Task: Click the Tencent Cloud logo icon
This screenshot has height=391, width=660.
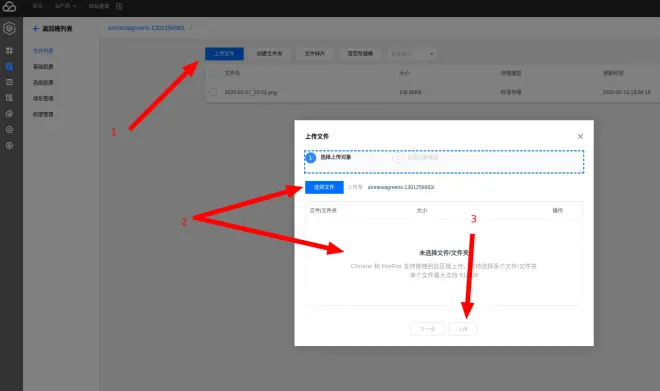Action: pyautogui.click(x=9, y=6)
